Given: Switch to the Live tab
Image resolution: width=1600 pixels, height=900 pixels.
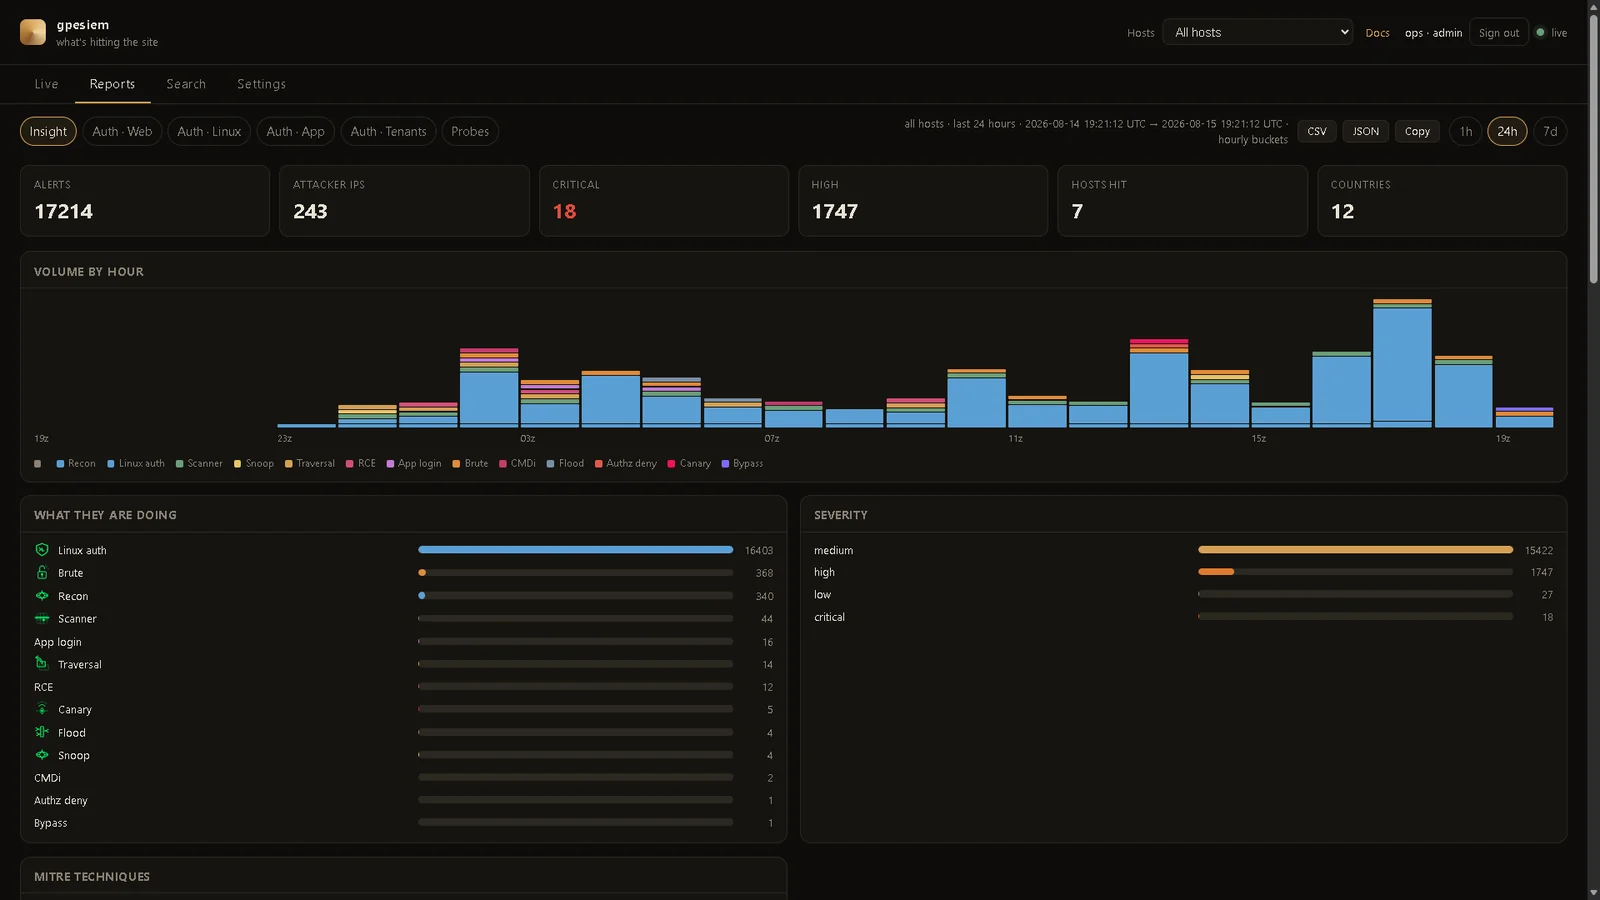Looking at the screenshot, I should coord(46,84).
